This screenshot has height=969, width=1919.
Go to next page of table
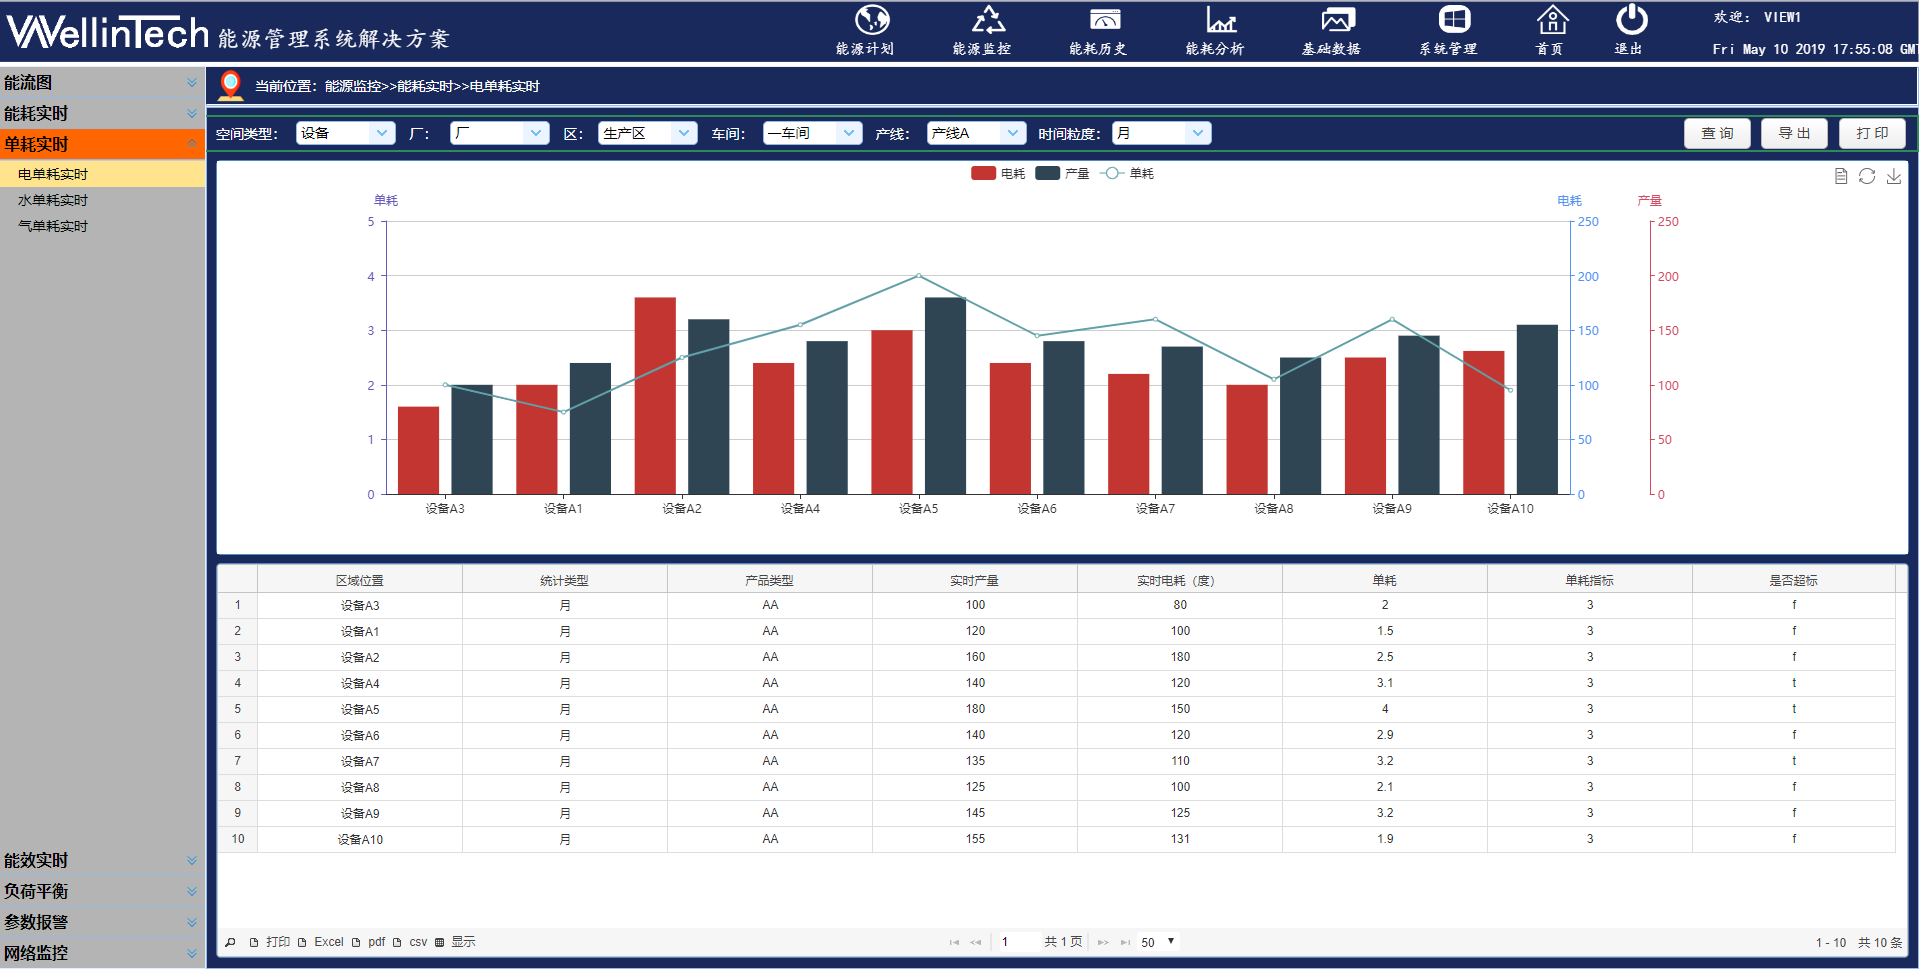[x=1103, y=942]
